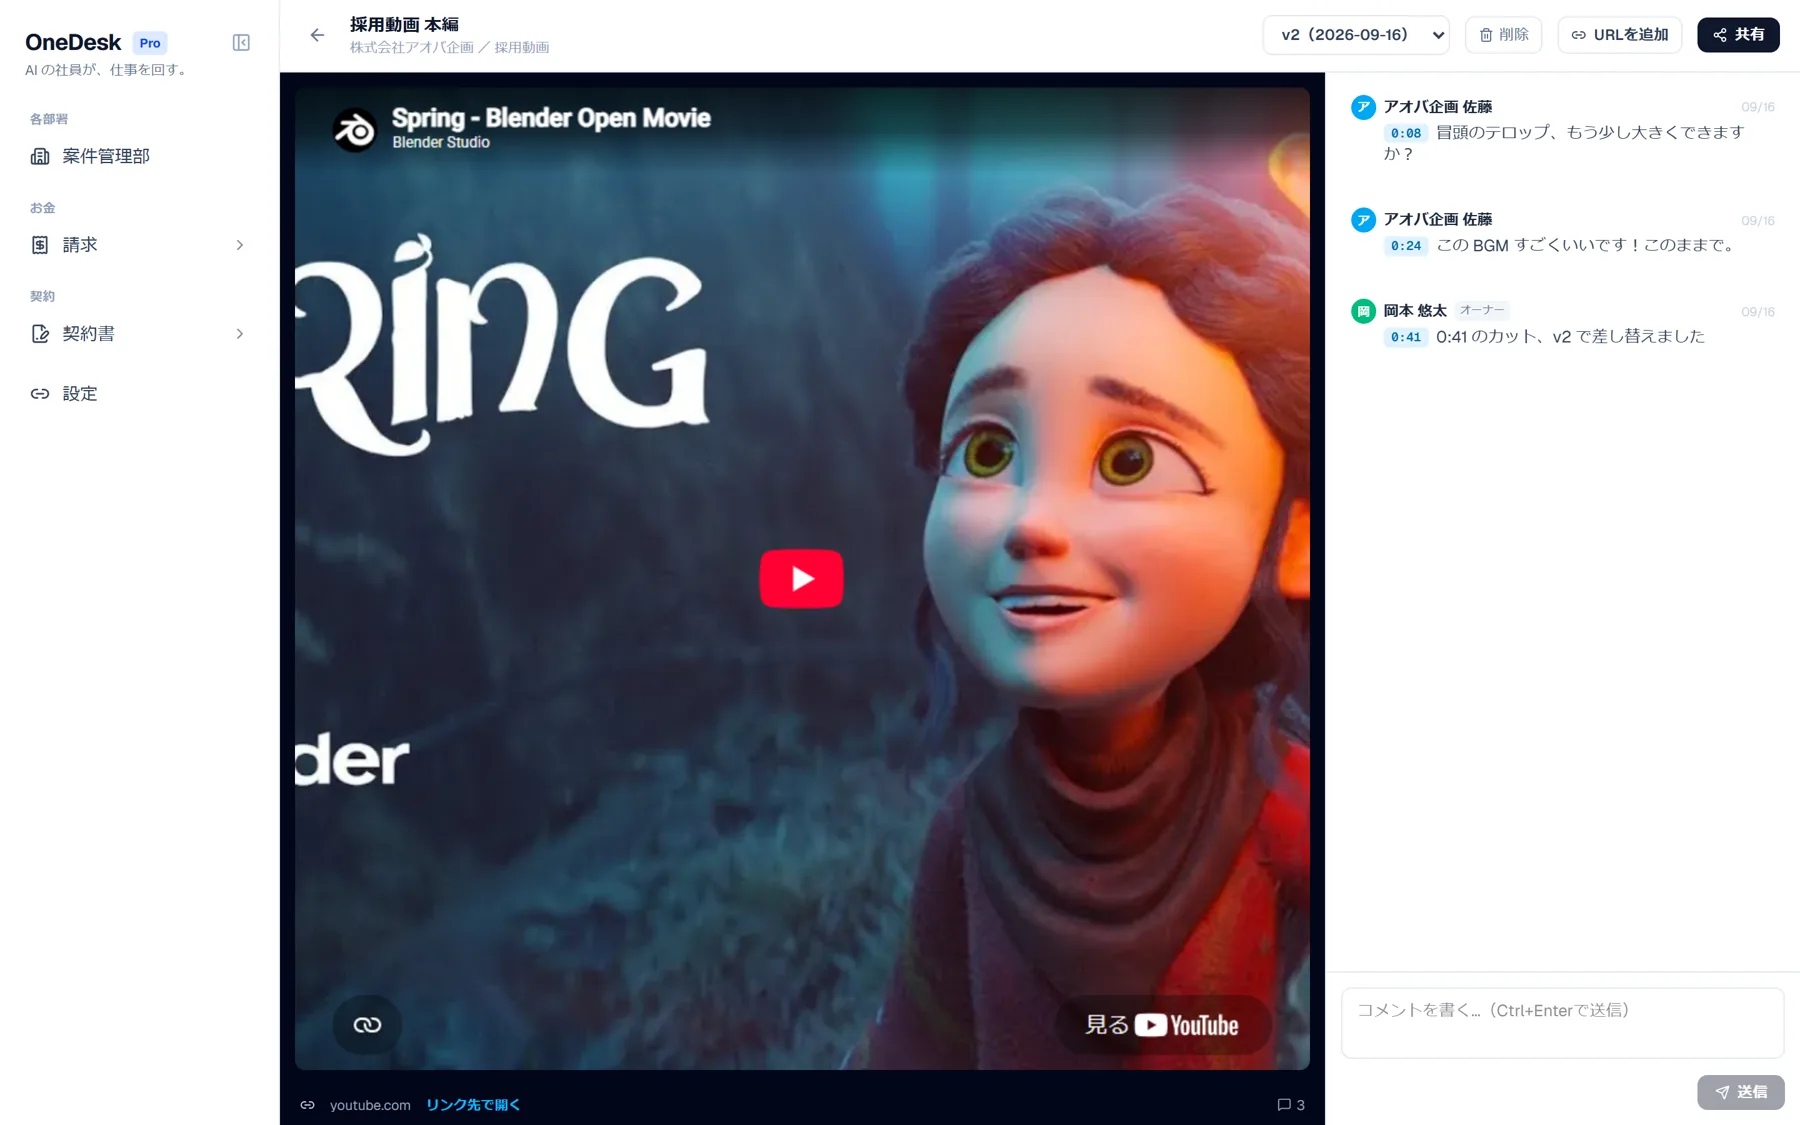Click 岡本 悠太 green avatar

(x=1363, y=311)
